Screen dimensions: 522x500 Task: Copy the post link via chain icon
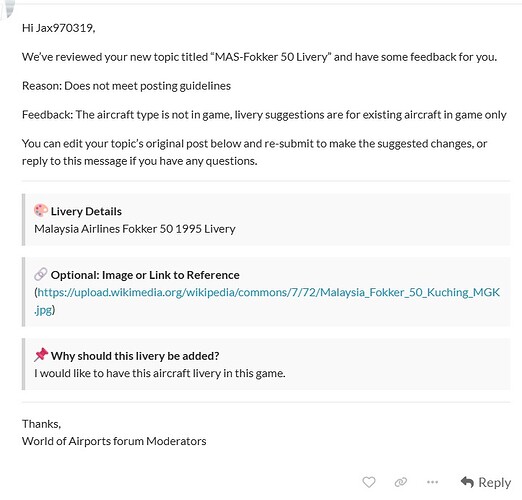tap(401, 482)
